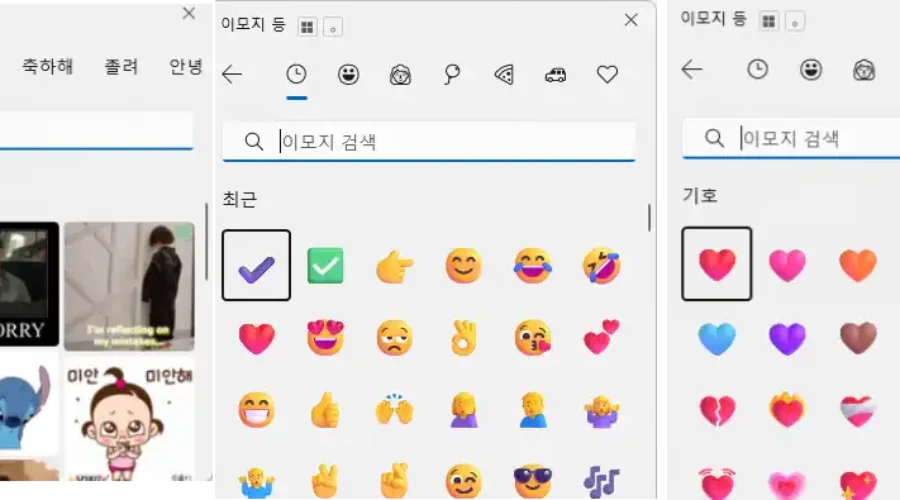Pick the red heart in recent emojis
The image size is (900, 500).
[x=256, y=338]
